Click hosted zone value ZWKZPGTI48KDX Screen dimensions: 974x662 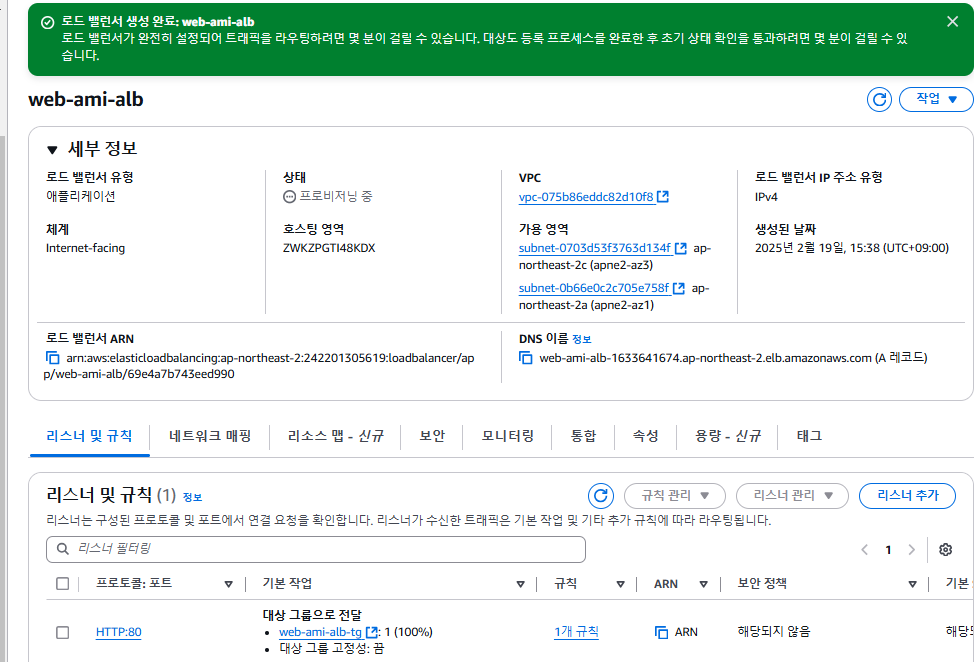click(329, 248)
